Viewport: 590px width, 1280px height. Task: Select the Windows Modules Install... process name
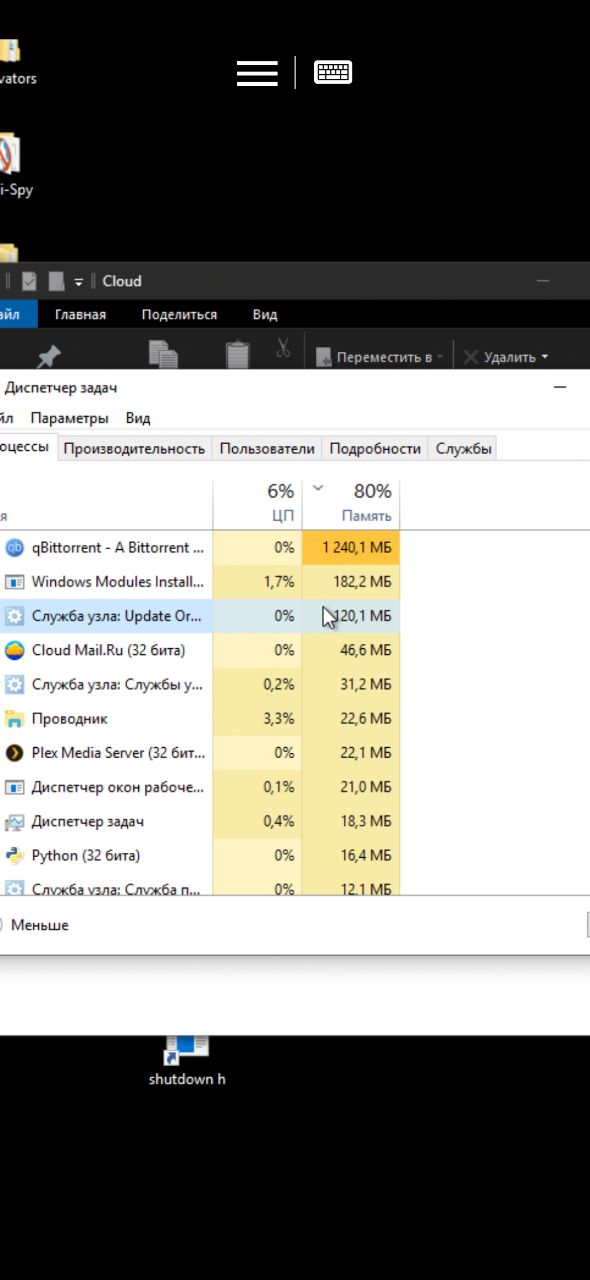pos(118,581)
